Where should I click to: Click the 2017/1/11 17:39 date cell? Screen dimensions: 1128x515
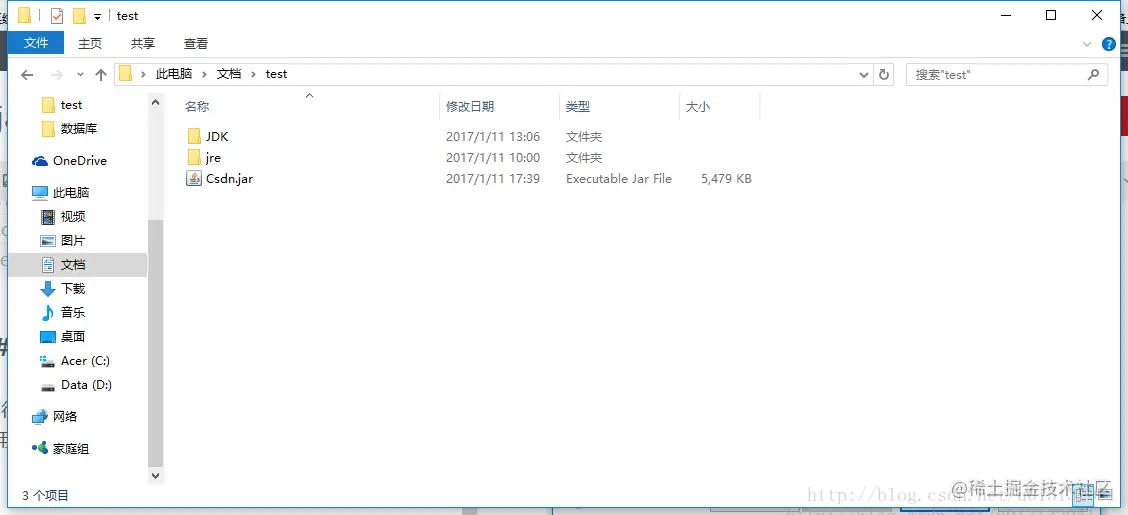493,178
